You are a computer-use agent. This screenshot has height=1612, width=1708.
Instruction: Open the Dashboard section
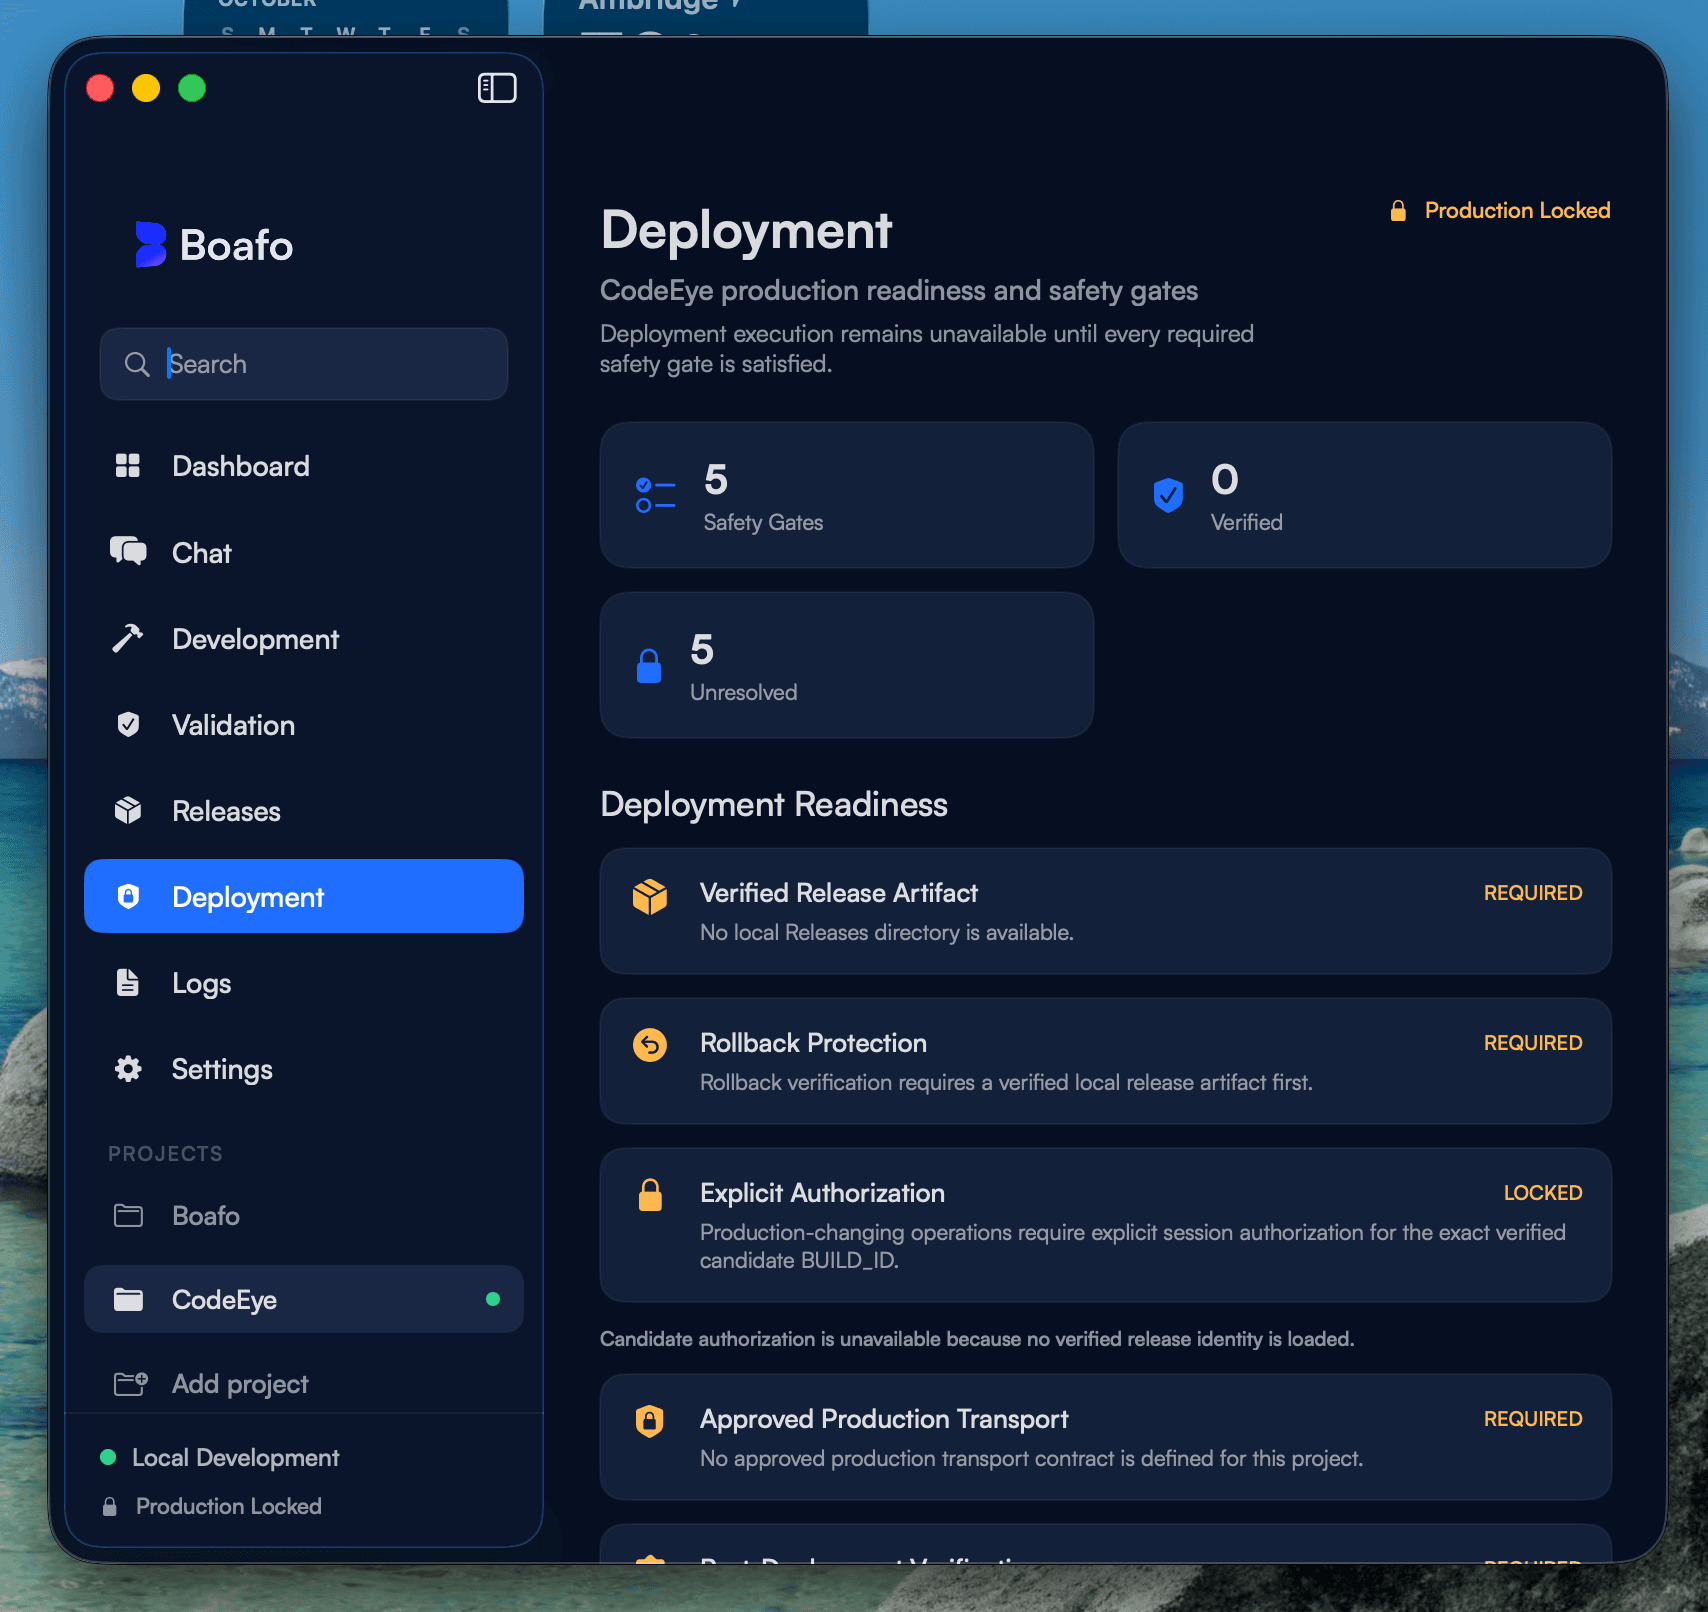tap(304, 466)
